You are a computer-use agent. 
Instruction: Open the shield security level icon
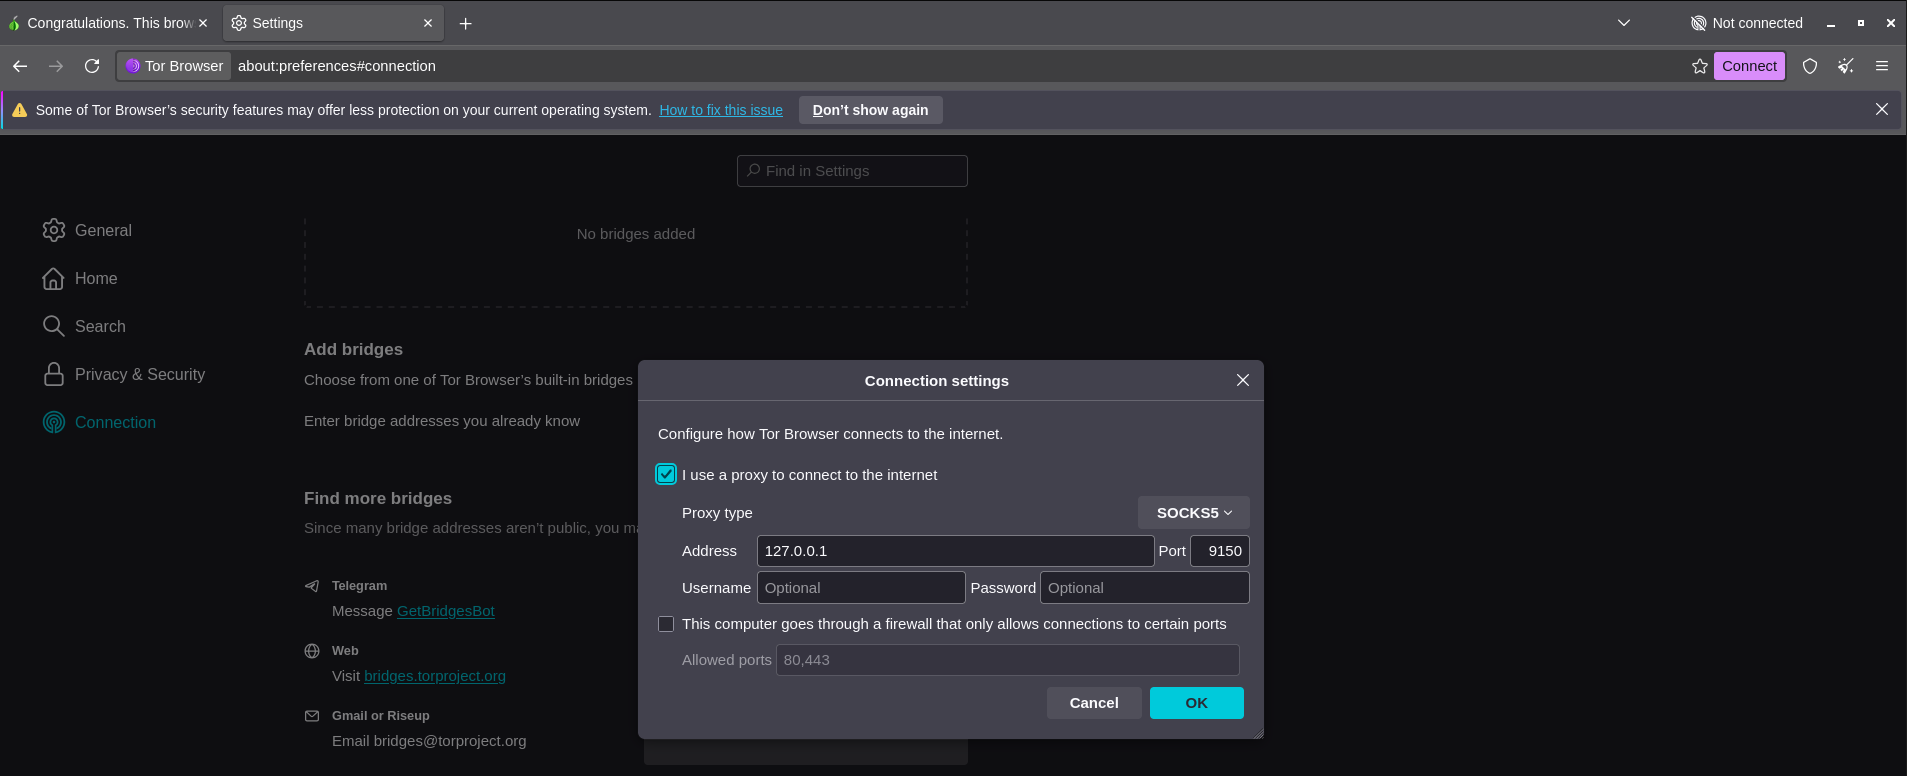click(1810, 66)
